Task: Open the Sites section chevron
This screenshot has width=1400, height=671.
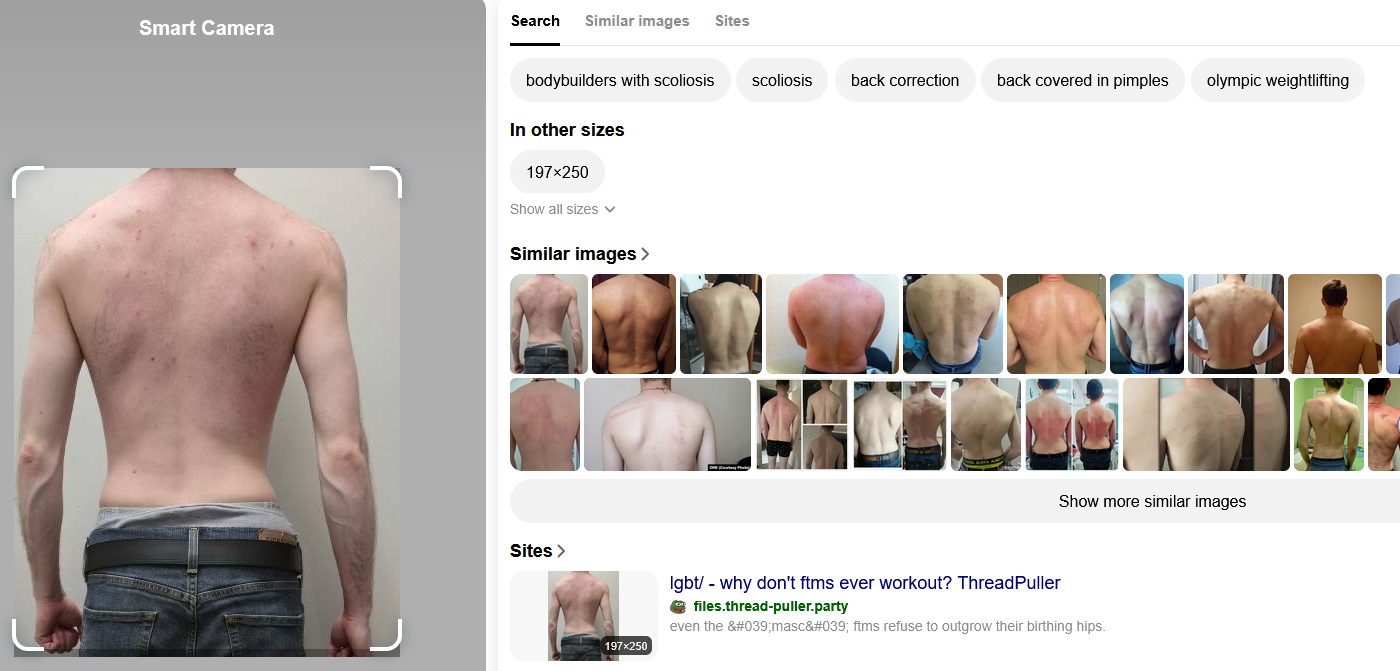Action: [561, 551]
